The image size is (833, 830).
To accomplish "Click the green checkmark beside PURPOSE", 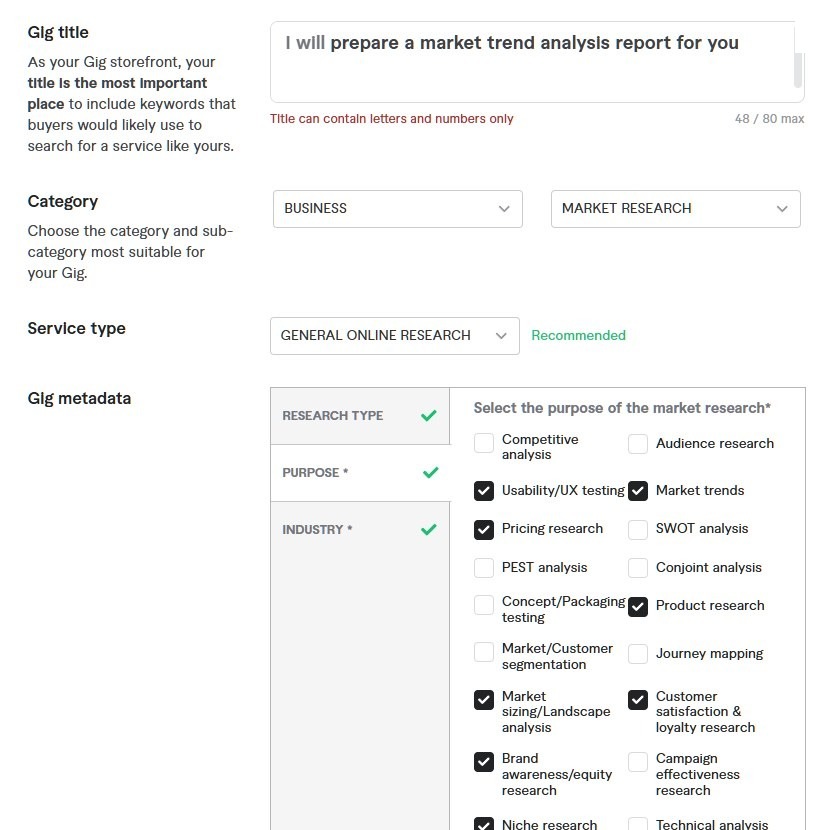I will click(x=430, y=472).
